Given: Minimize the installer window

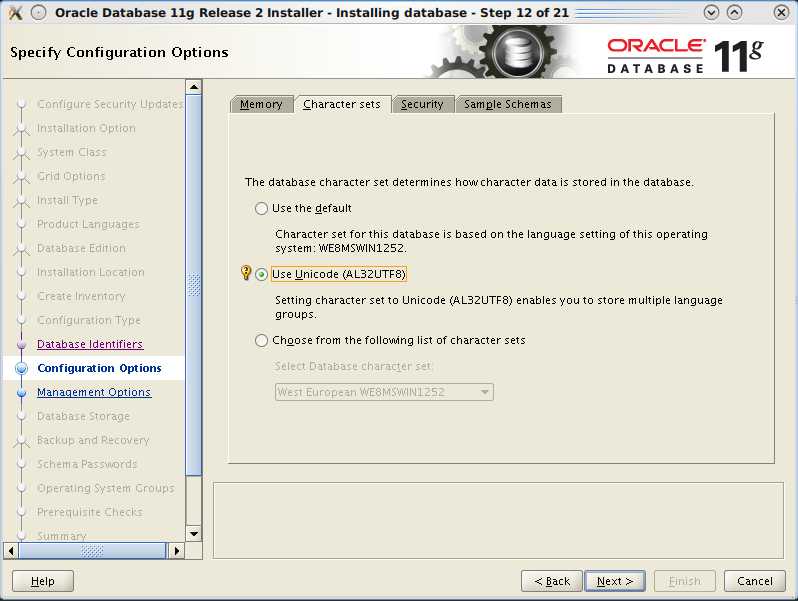Looking at the screenshot, I should (x=711, y=13).
